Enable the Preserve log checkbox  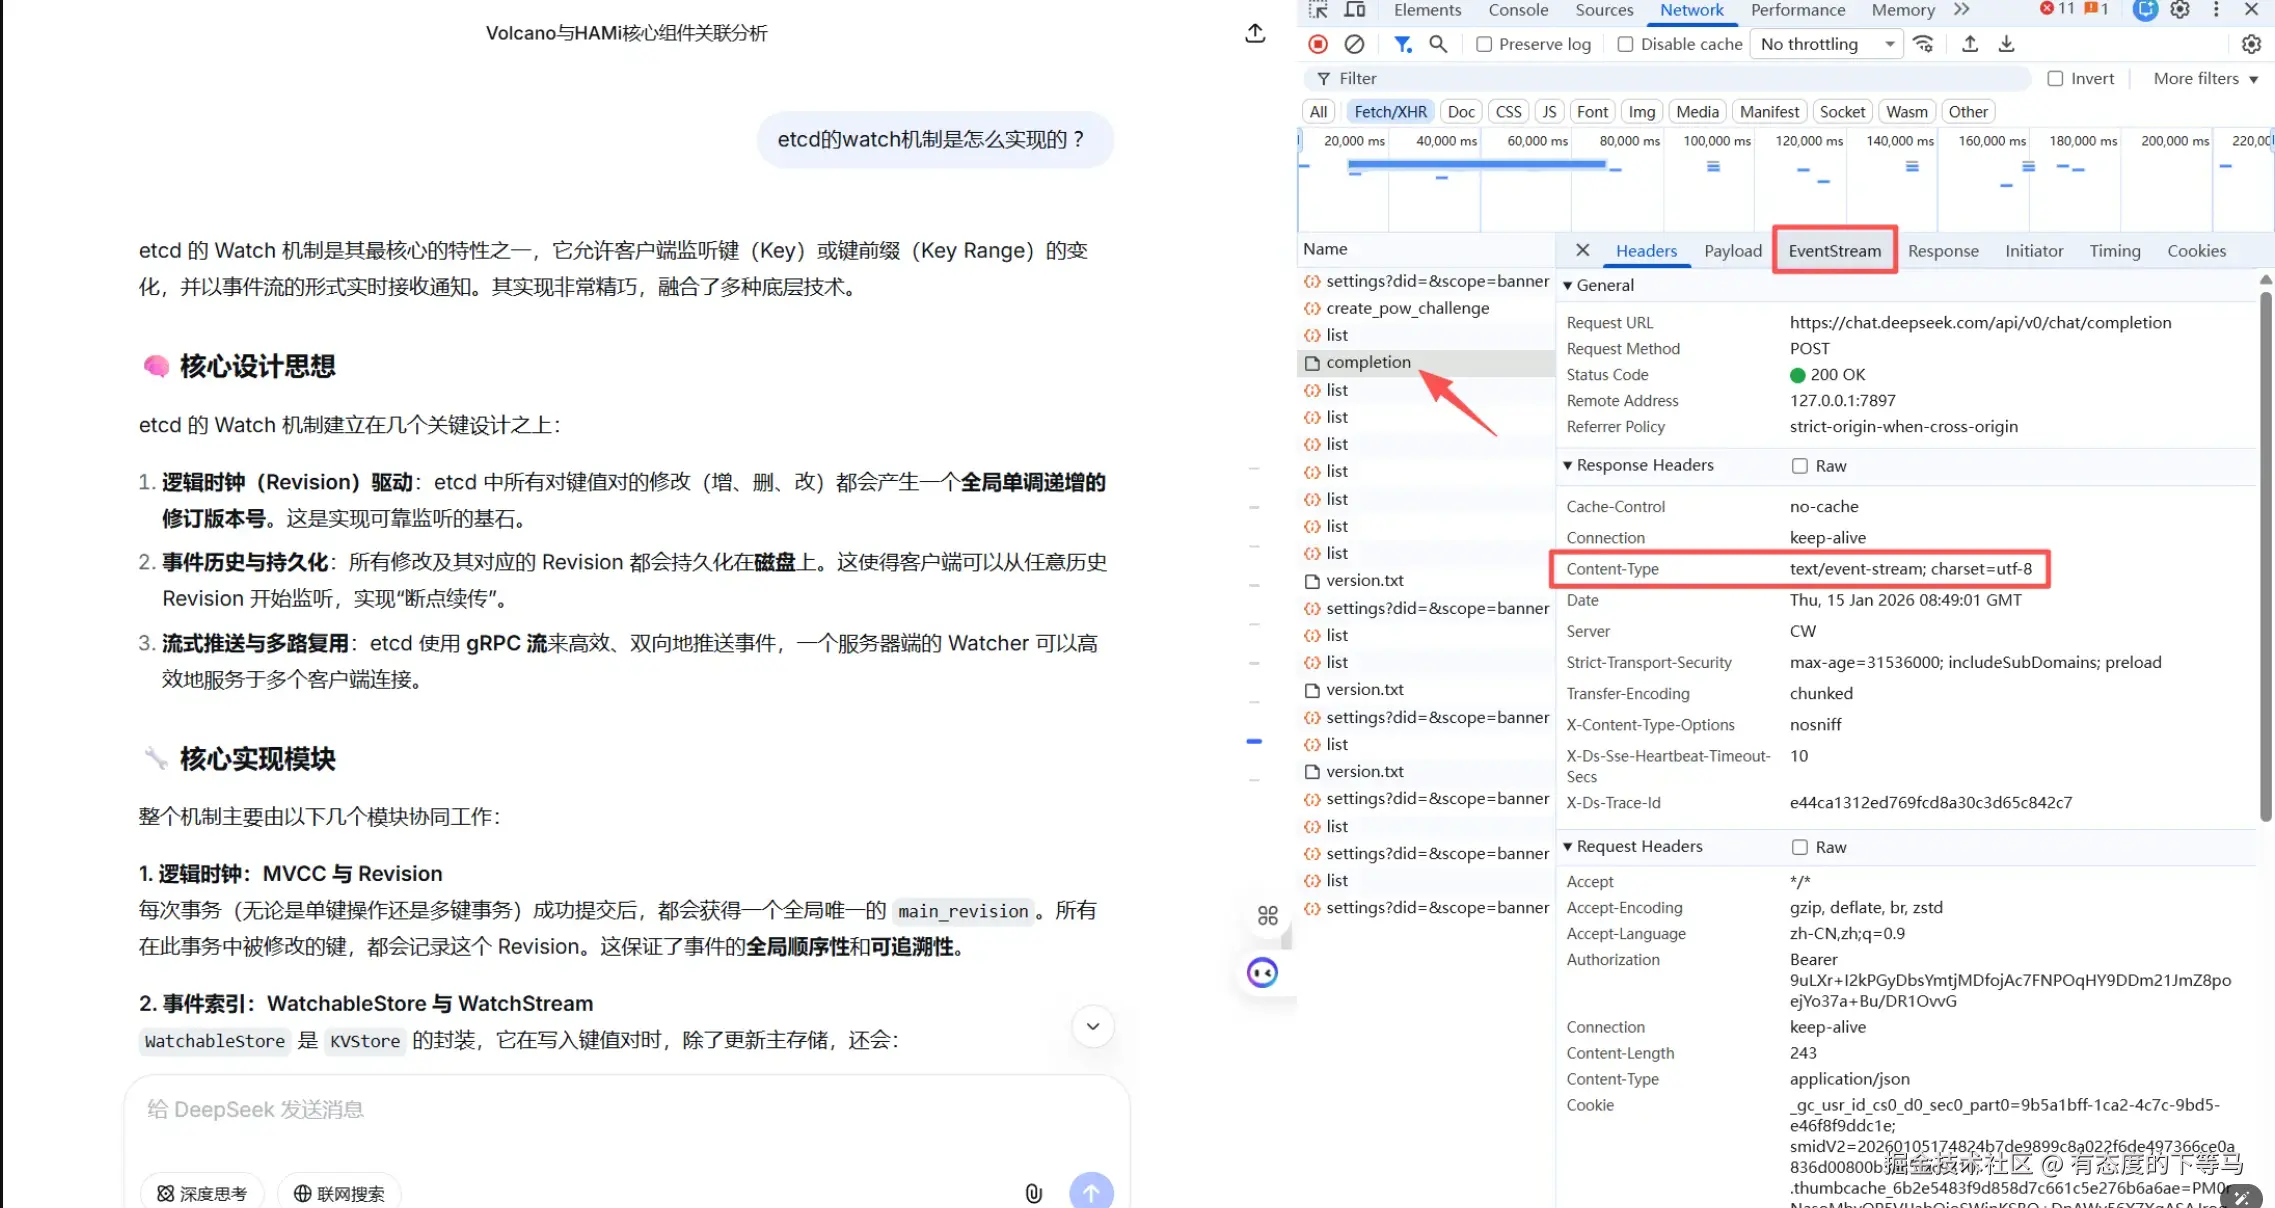(x=1484, y=44)
